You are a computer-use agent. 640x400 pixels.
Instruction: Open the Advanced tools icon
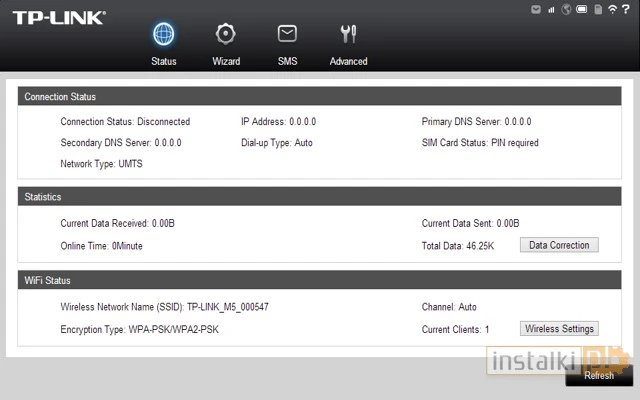pos(348,34)
